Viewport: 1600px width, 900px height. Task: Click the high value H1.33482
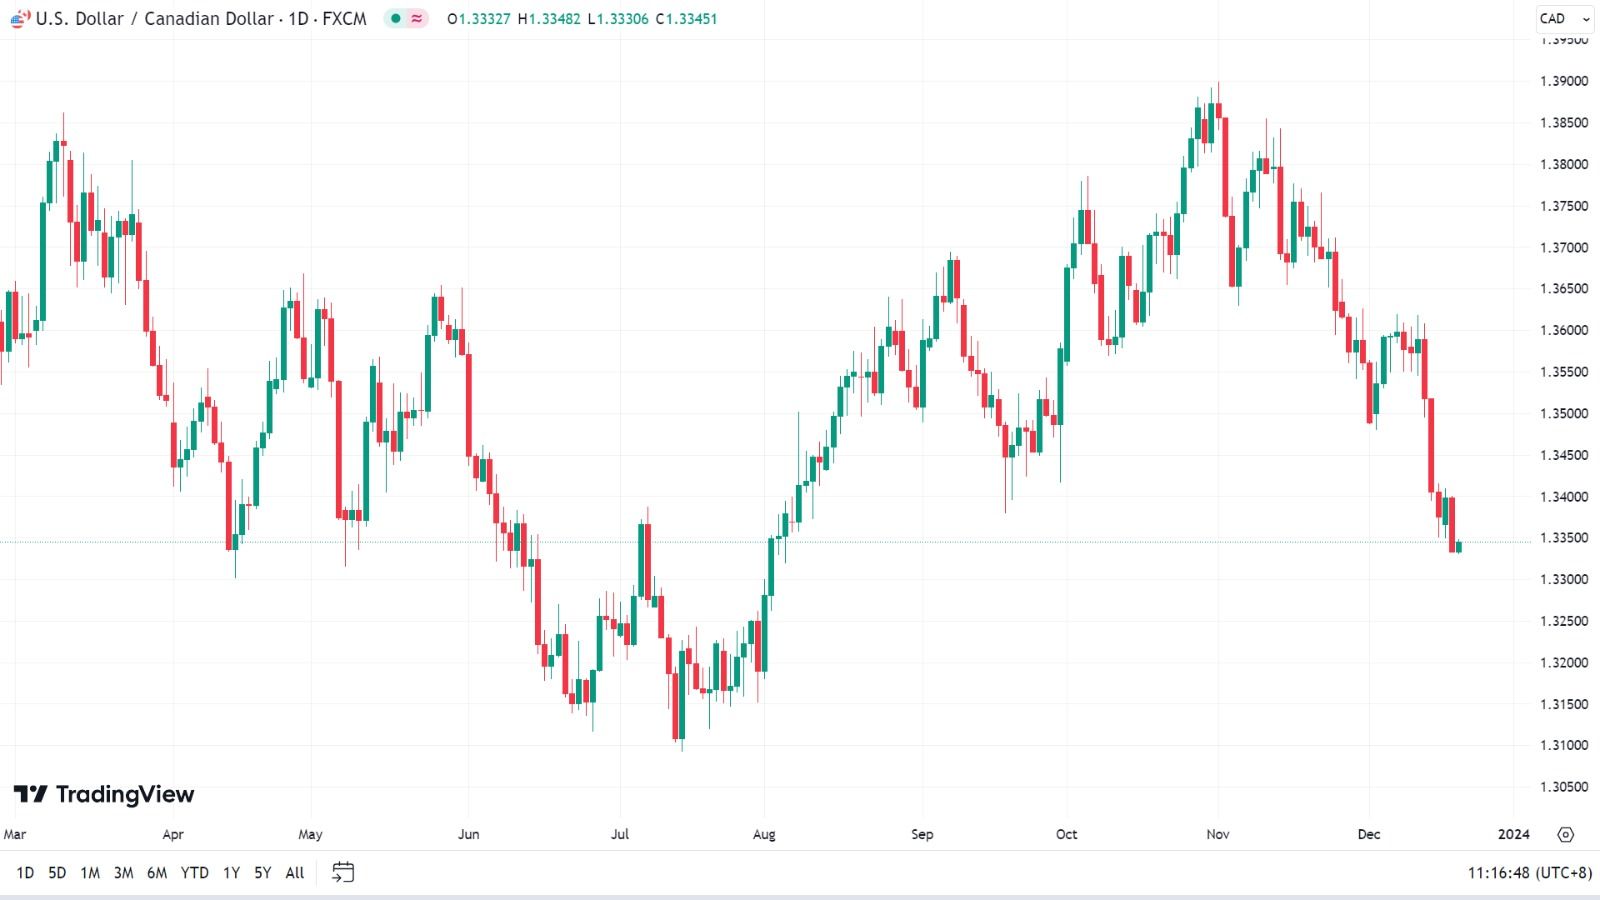[x=549, y=19]
